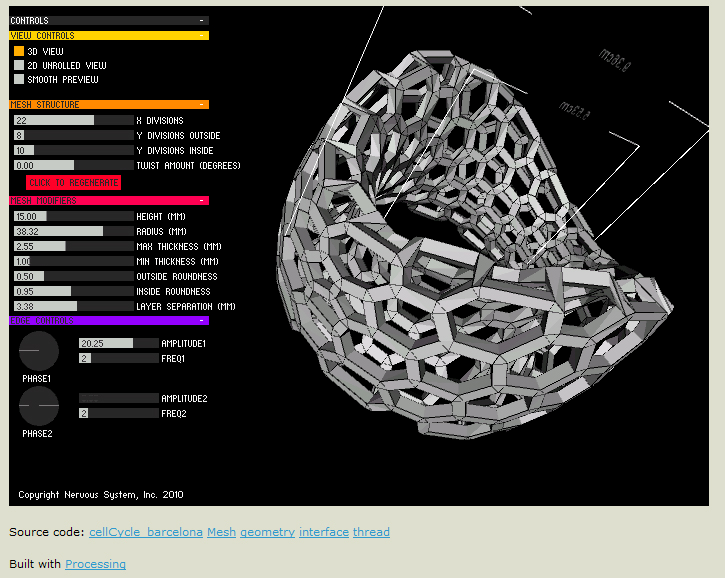Click the Twist Amount degrees slider

pos(74,166)
